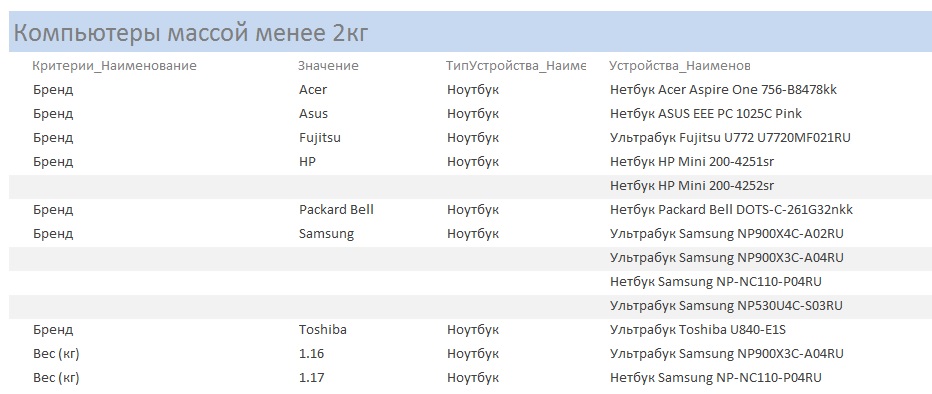Click the Ноутбук type in Samsung row
Viewport: 932px width, 394px height.
click(473, 234)
